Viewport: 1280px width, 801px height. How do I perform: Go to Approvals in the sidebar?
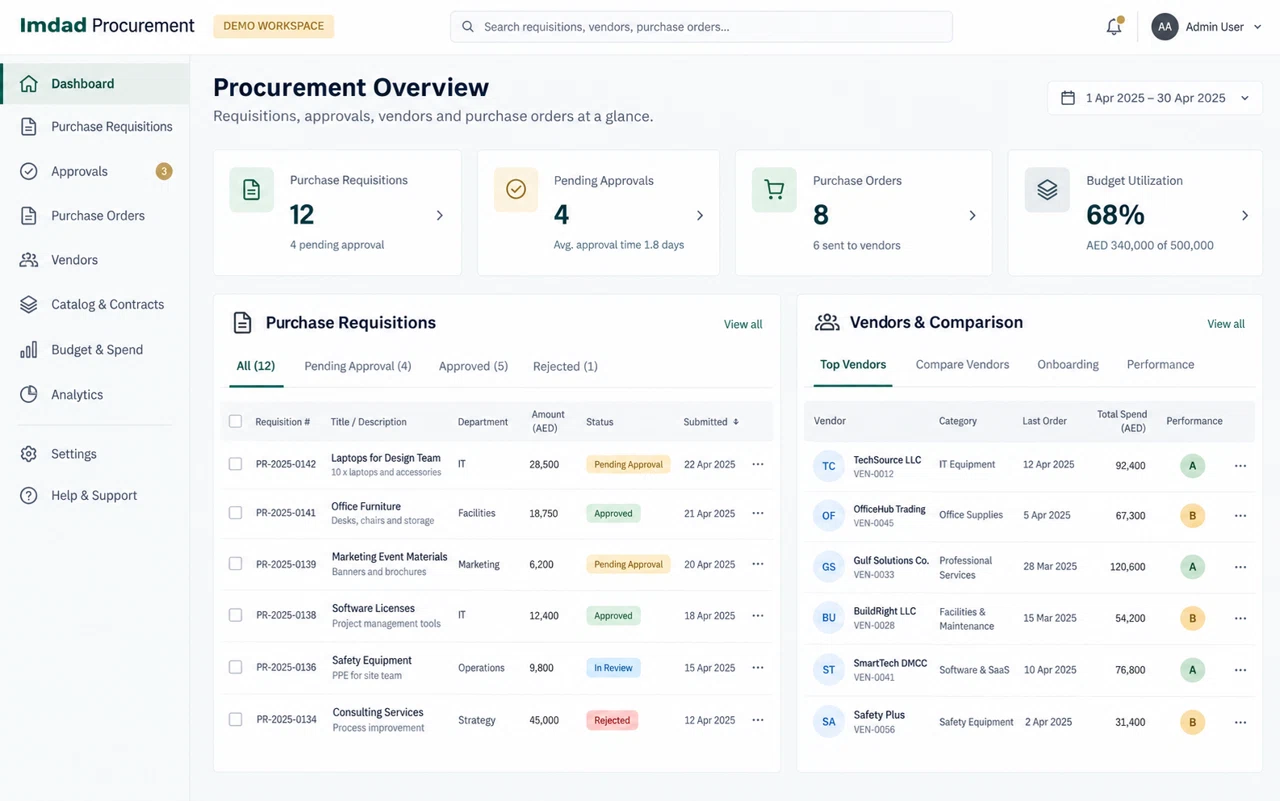tap(95, 172)
